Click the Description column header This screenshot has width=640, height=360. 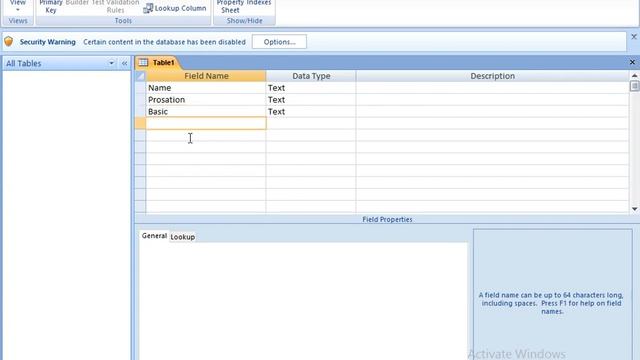[492, 76]
